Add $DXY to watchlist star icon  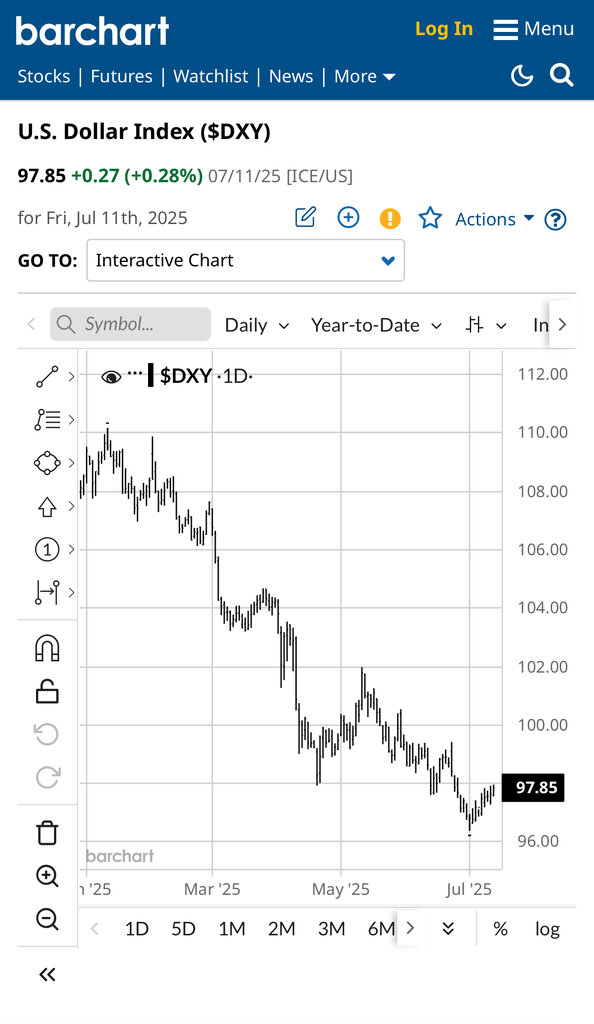coord(430,218)
